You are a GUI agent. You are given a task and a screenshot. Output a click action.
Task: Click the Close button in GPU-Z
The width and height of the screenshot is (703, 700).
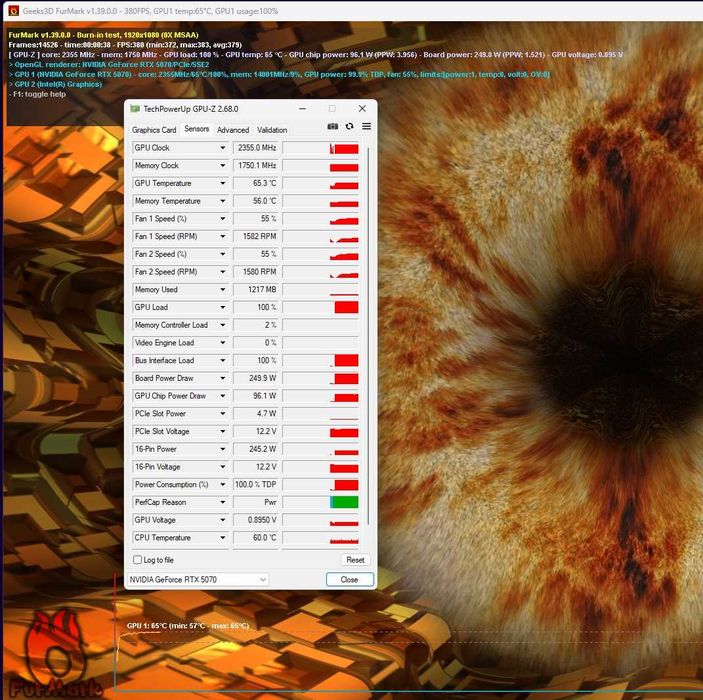coord(349,579)
